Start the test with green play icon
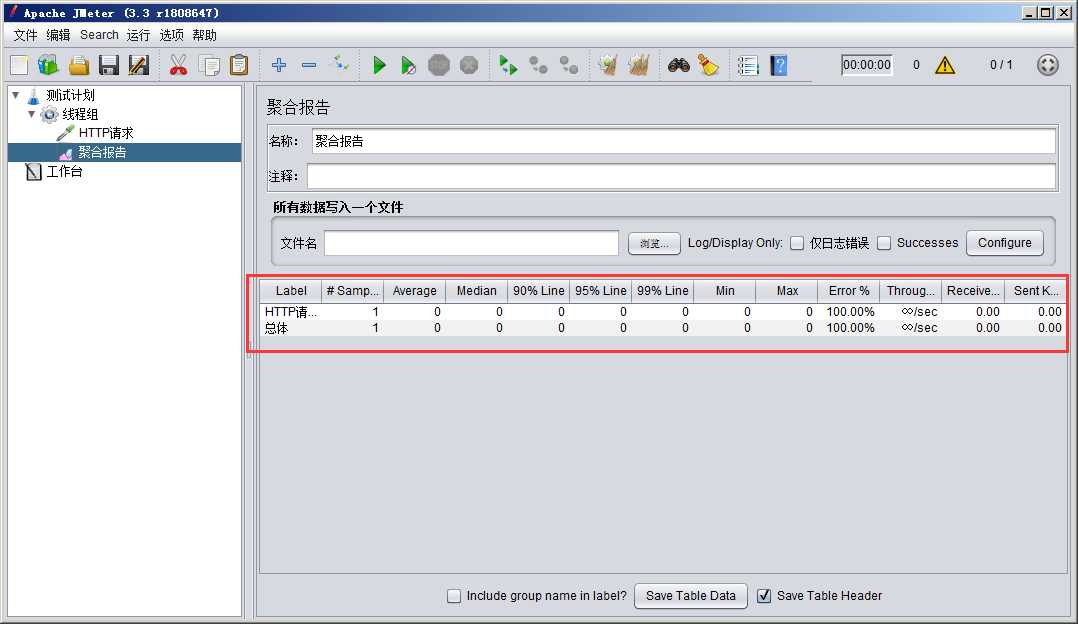 click(x=379, y=65)
